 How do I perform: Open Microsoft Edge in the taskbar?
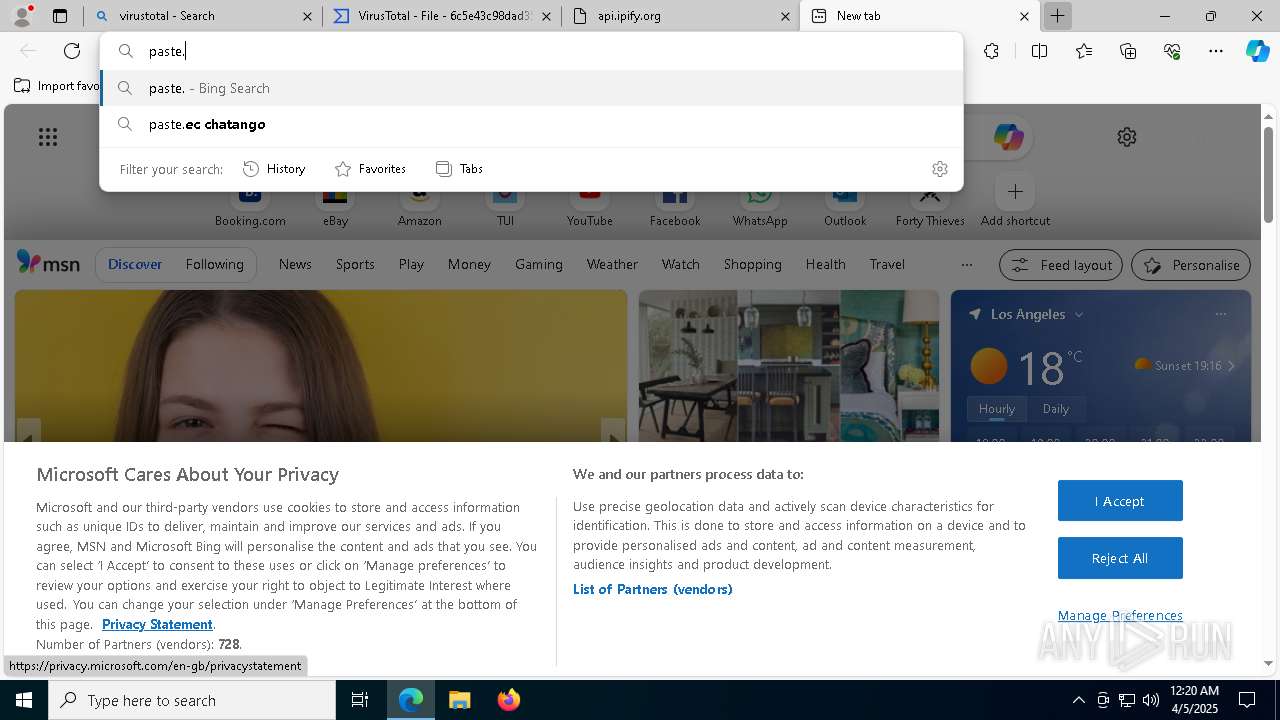(411, 700)
